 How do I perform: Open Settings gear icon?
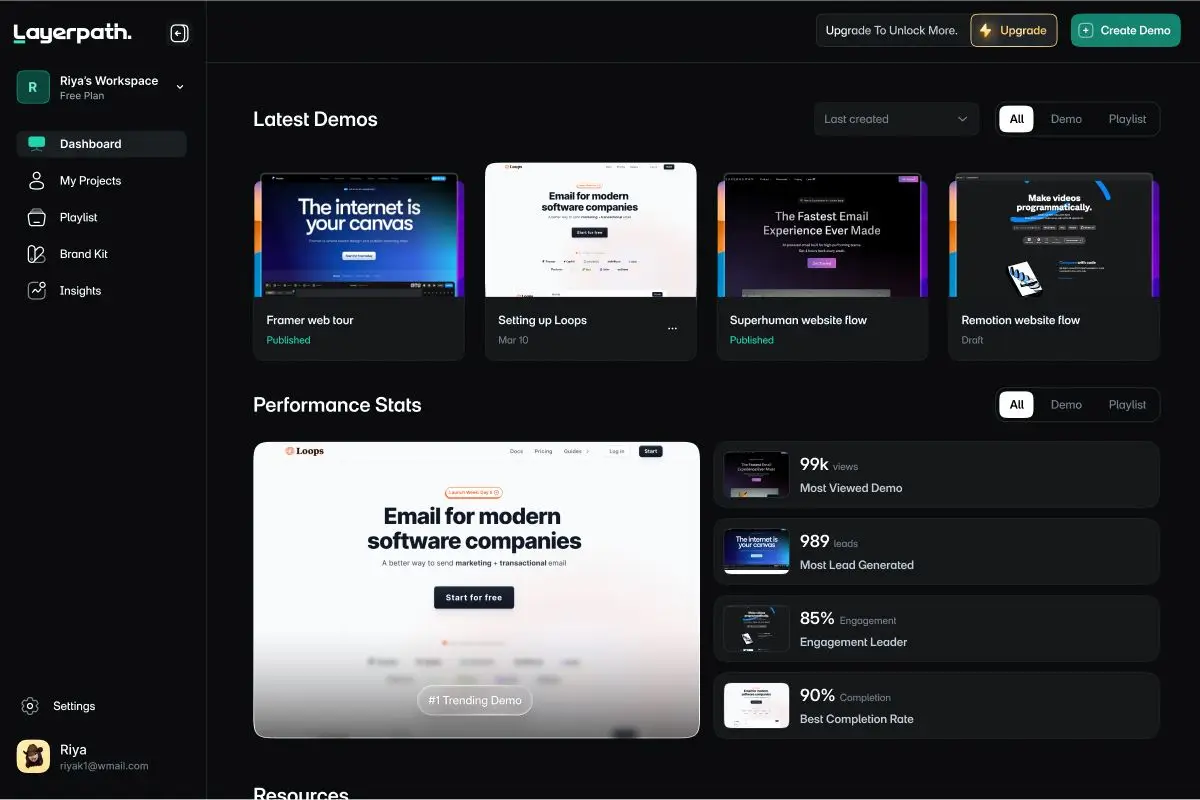(30, 706)
